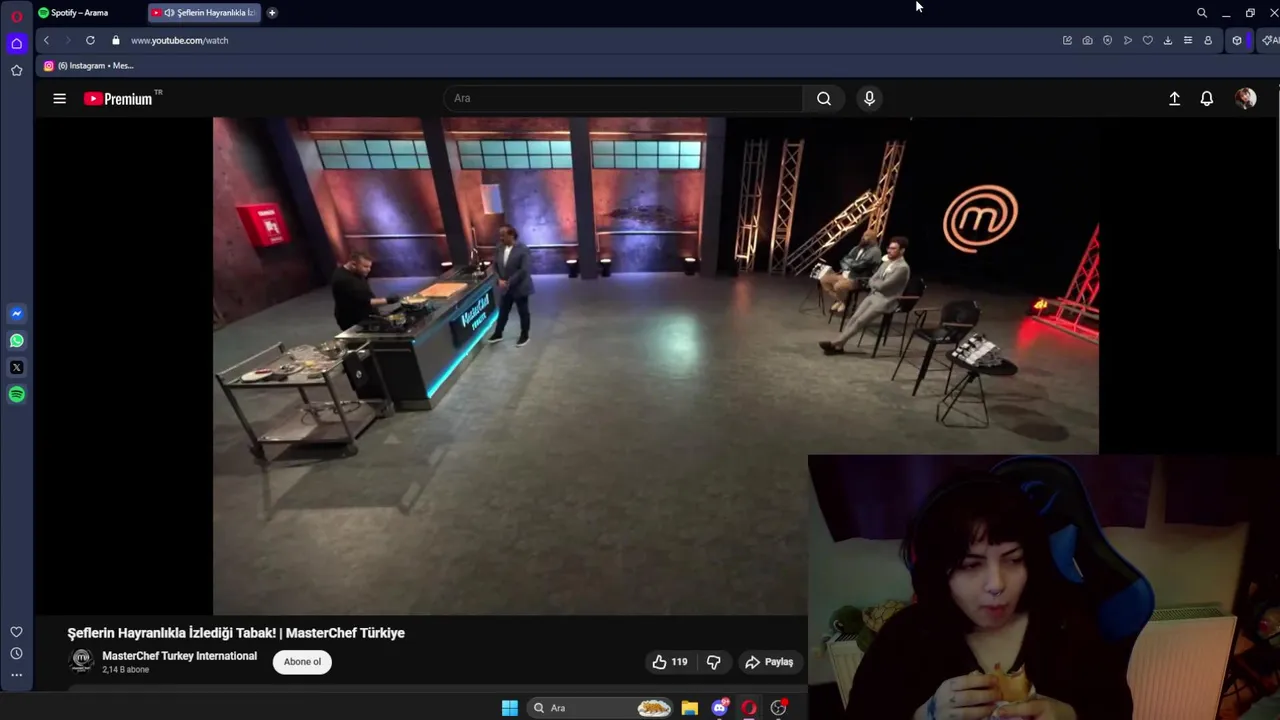This screenshot has width=1280, height=720.
Task: Open Opera account profile icon
Action: coord(1208,40)
